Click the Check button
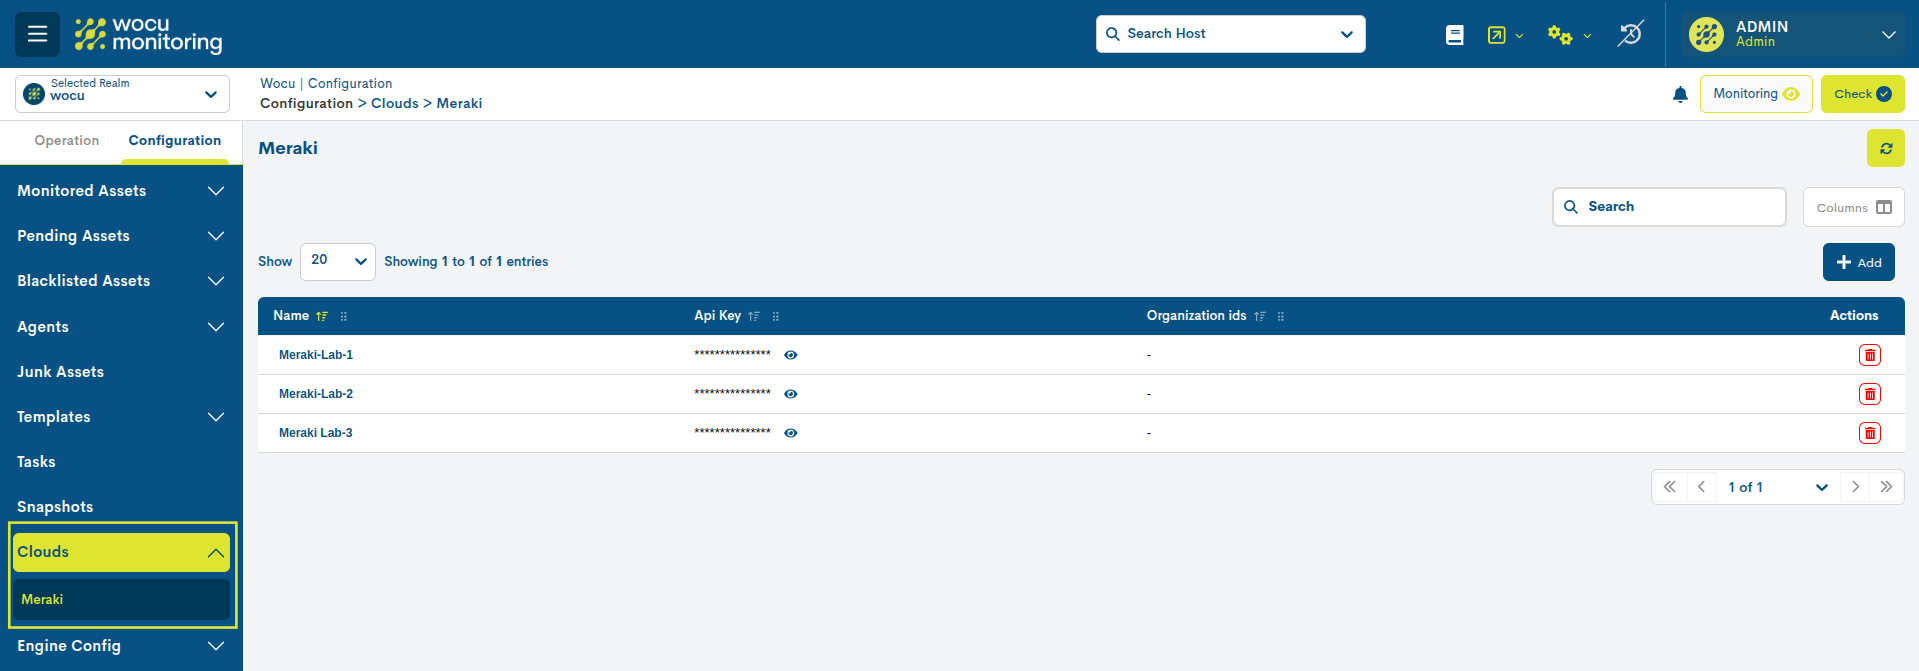Image resolution: width=1919 pixels, height=671 pixels. pos(1862,94)
